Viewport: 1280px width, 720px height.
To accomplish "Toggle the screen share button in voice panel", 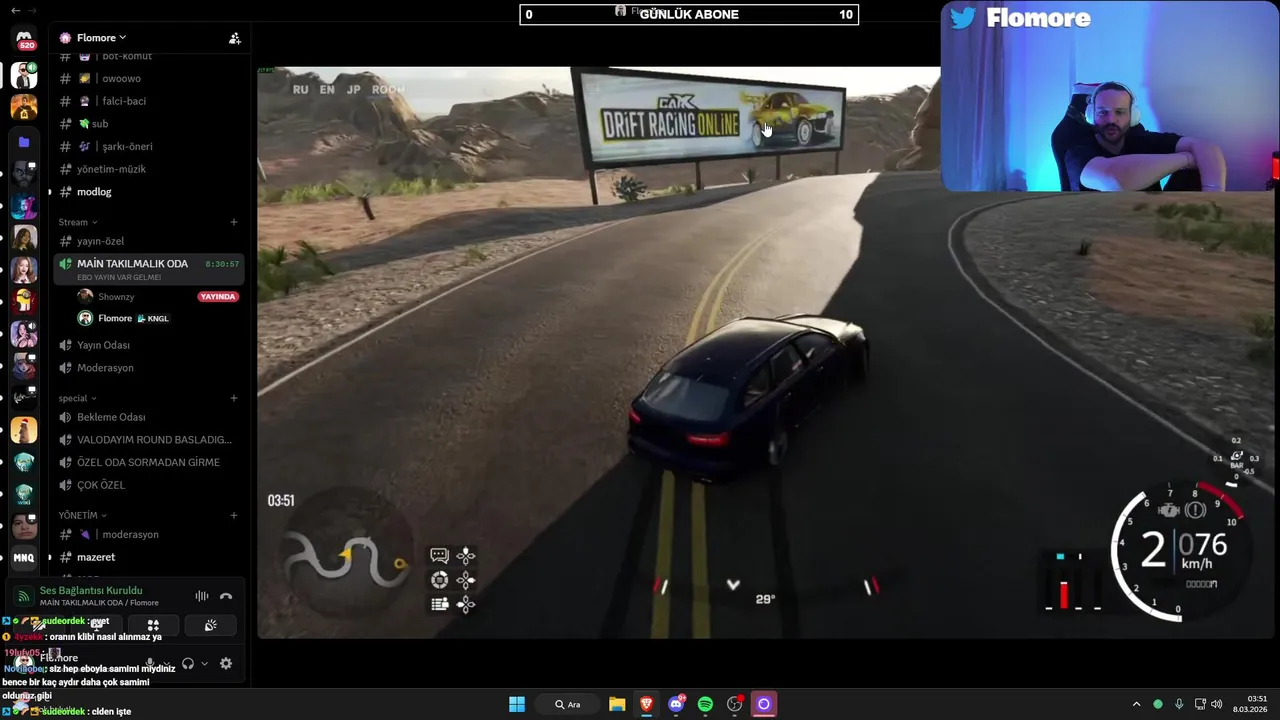I will pos(96,625).
